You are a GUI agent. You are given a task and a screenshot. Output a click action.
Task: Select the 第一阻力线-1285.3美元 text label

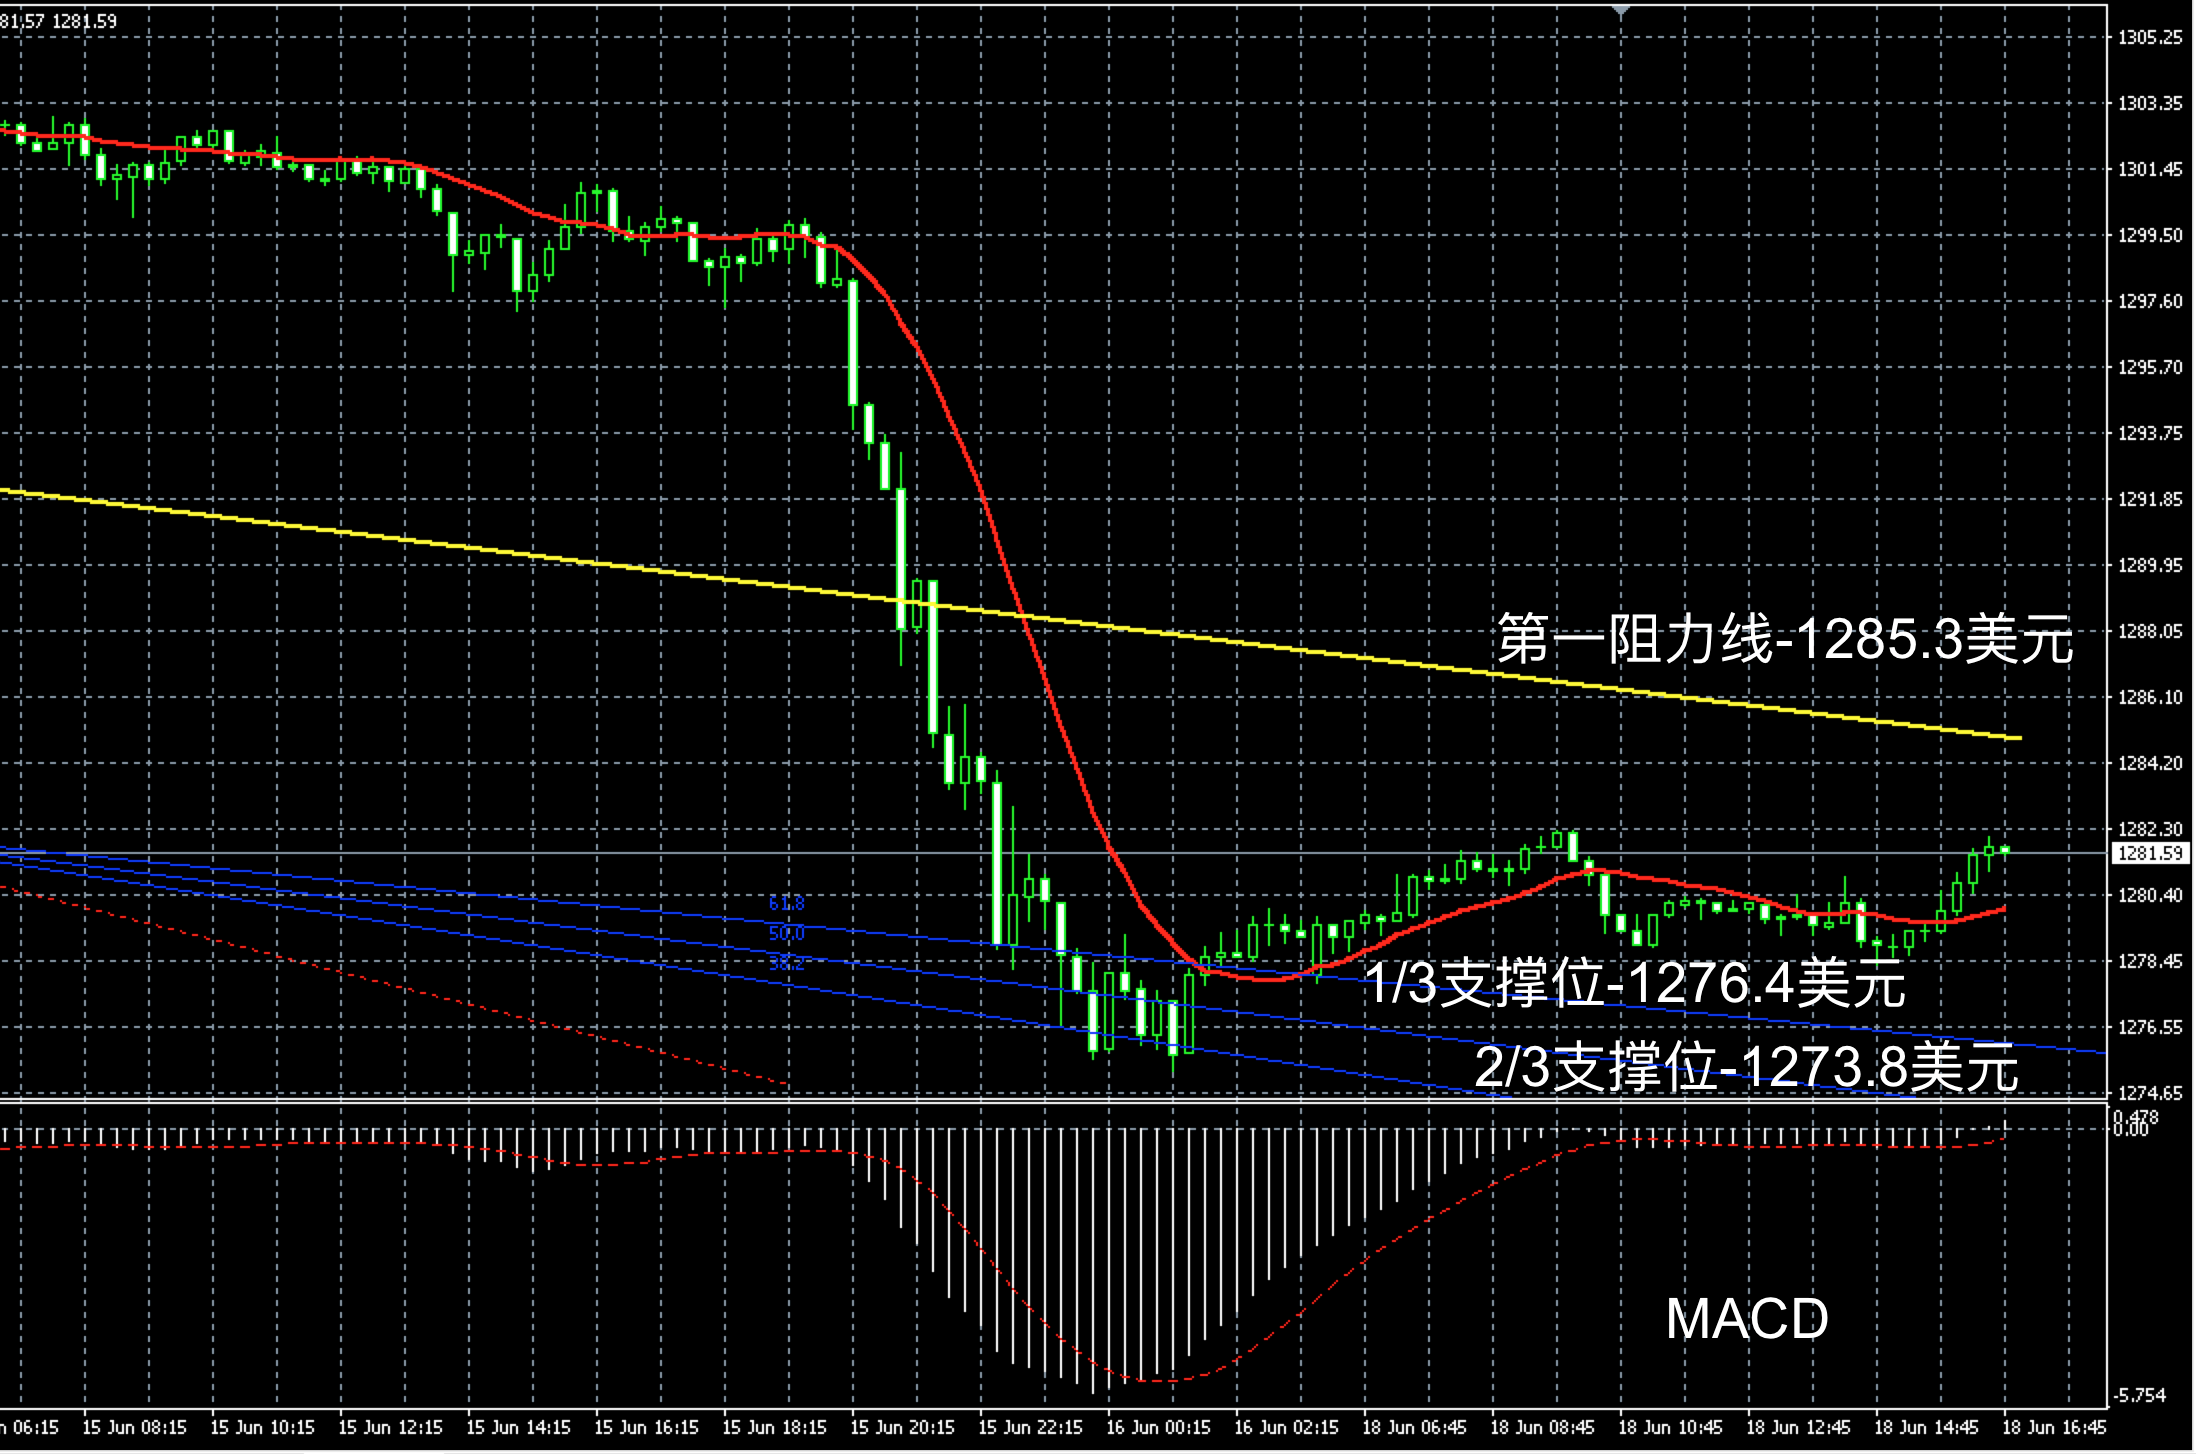coord(1784,640)
